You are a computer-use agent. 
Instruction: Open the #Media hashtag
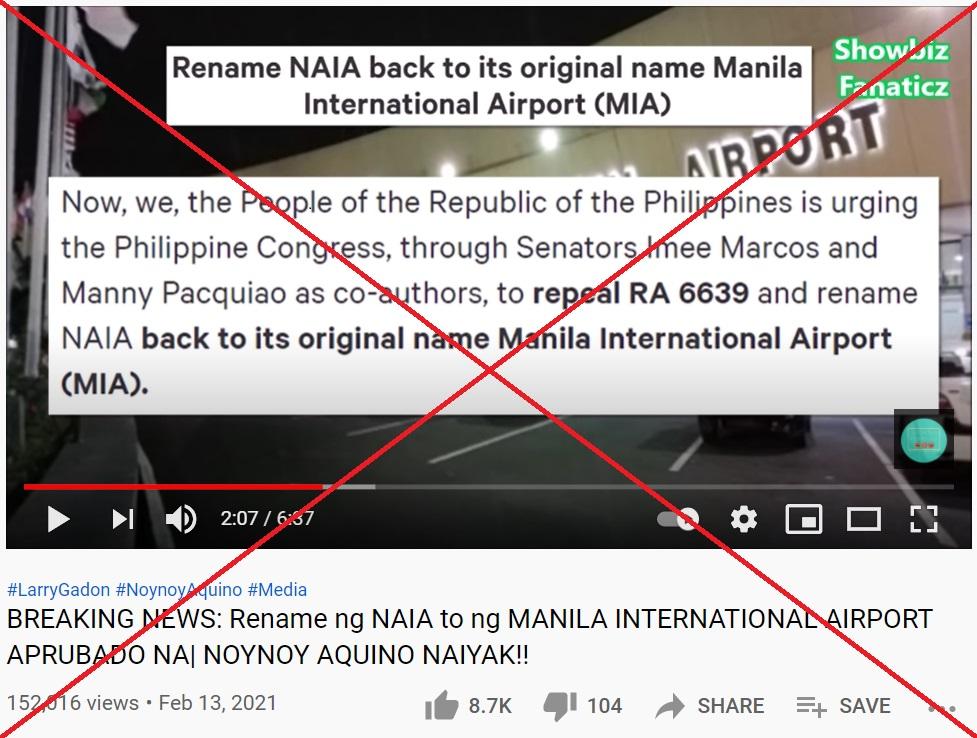(x=277, y=590)
